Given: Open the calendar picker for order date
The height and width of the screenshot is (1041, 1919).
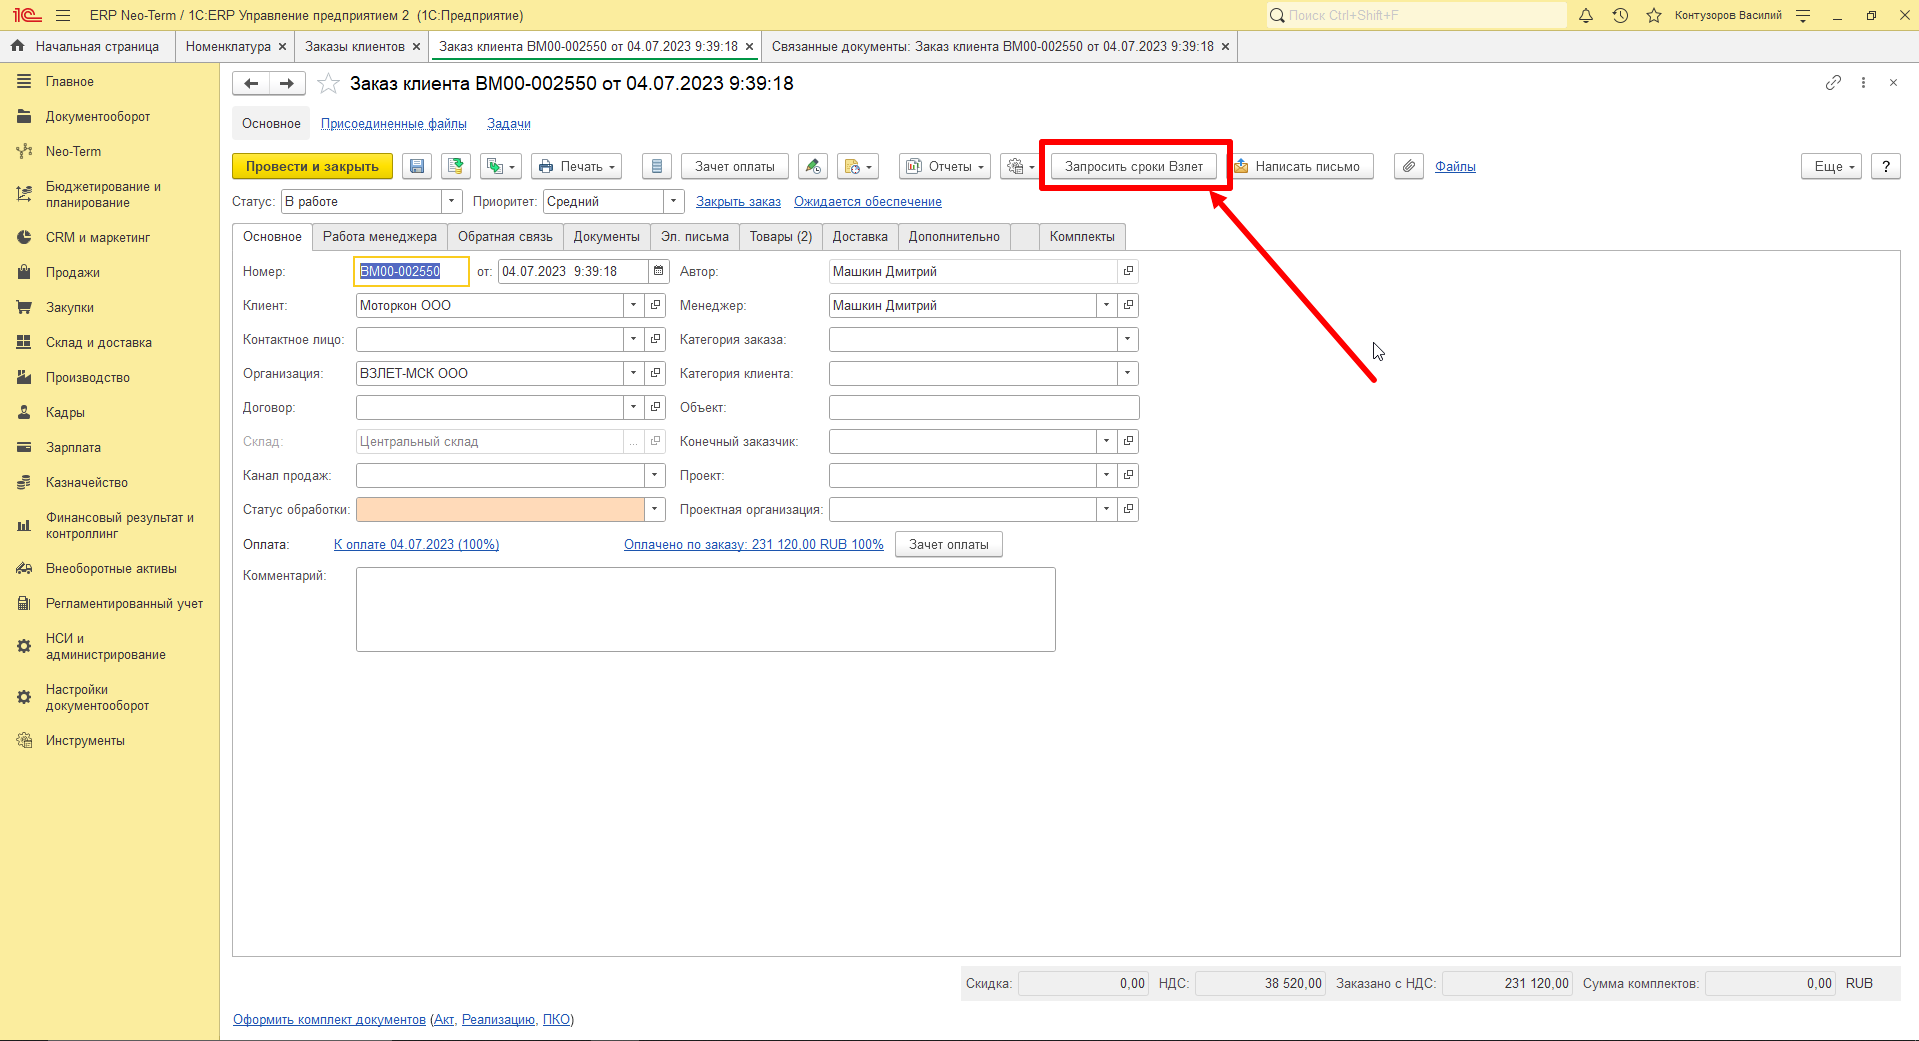Looking at the screenshot, I should 658,271.
